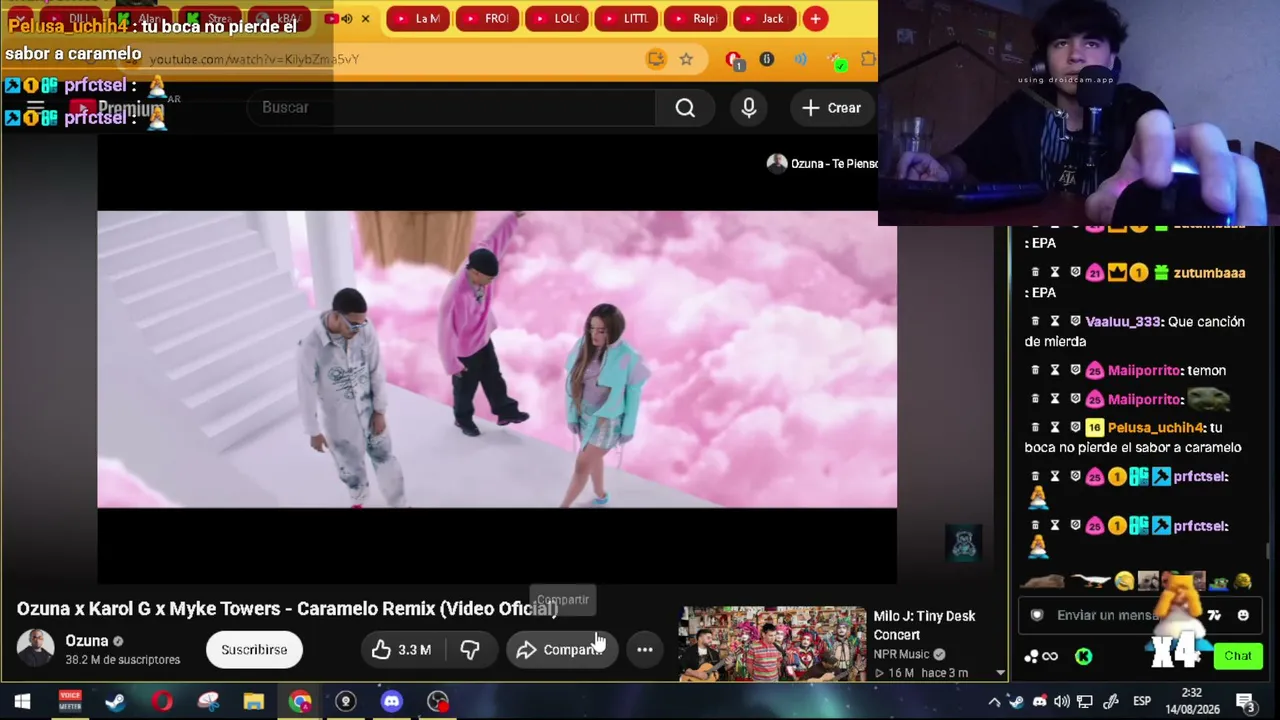Screen dimensions: 1280x720
Task: Open the Windows Start menu
Action: coord(22,701)
